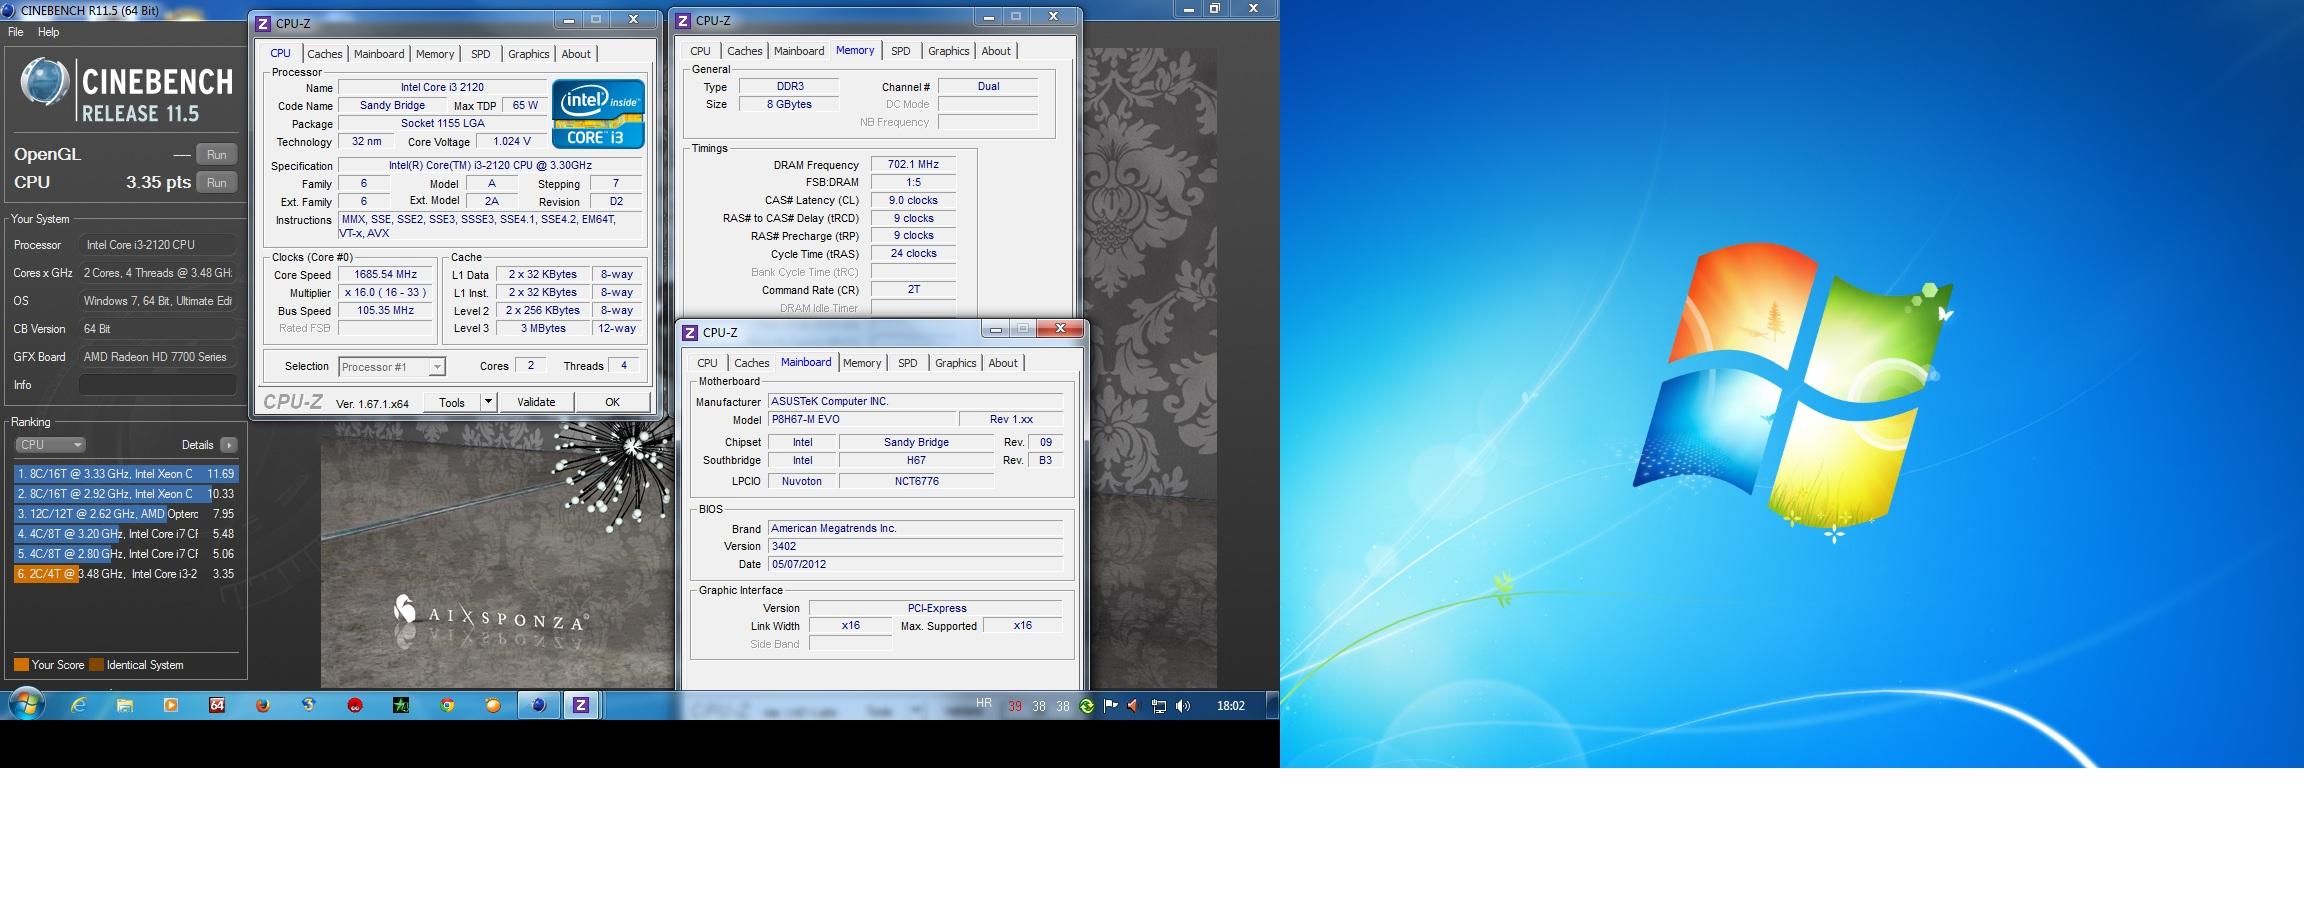The height and width of the screenshot is (922, 2304).
Task: Select Graphics tab in CPU-Z Mainboard window
Action: click(x=955, y=363)
